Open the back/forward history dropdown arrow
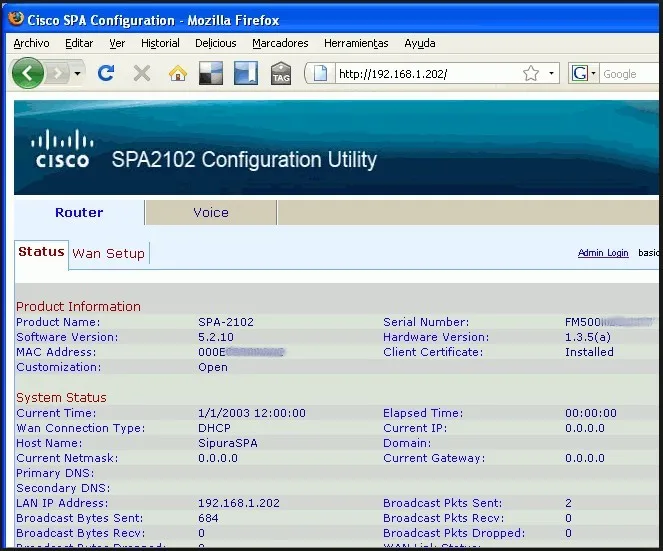This screenshot has height=551, width=663. tap(77, 74)
